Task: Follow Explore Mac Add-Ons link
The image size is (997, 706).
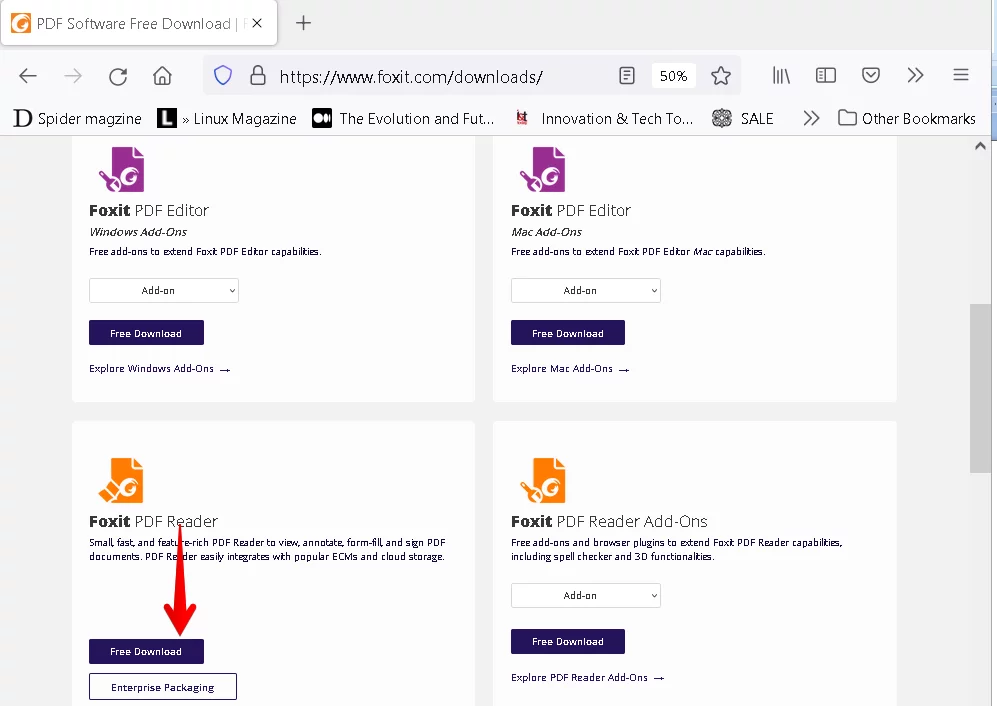Action: point(570,369)
